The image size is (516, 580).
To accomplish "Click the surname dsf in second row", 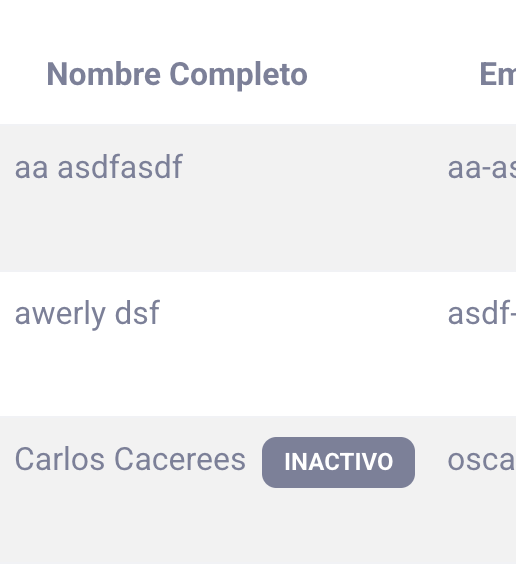I will point(137,313).
